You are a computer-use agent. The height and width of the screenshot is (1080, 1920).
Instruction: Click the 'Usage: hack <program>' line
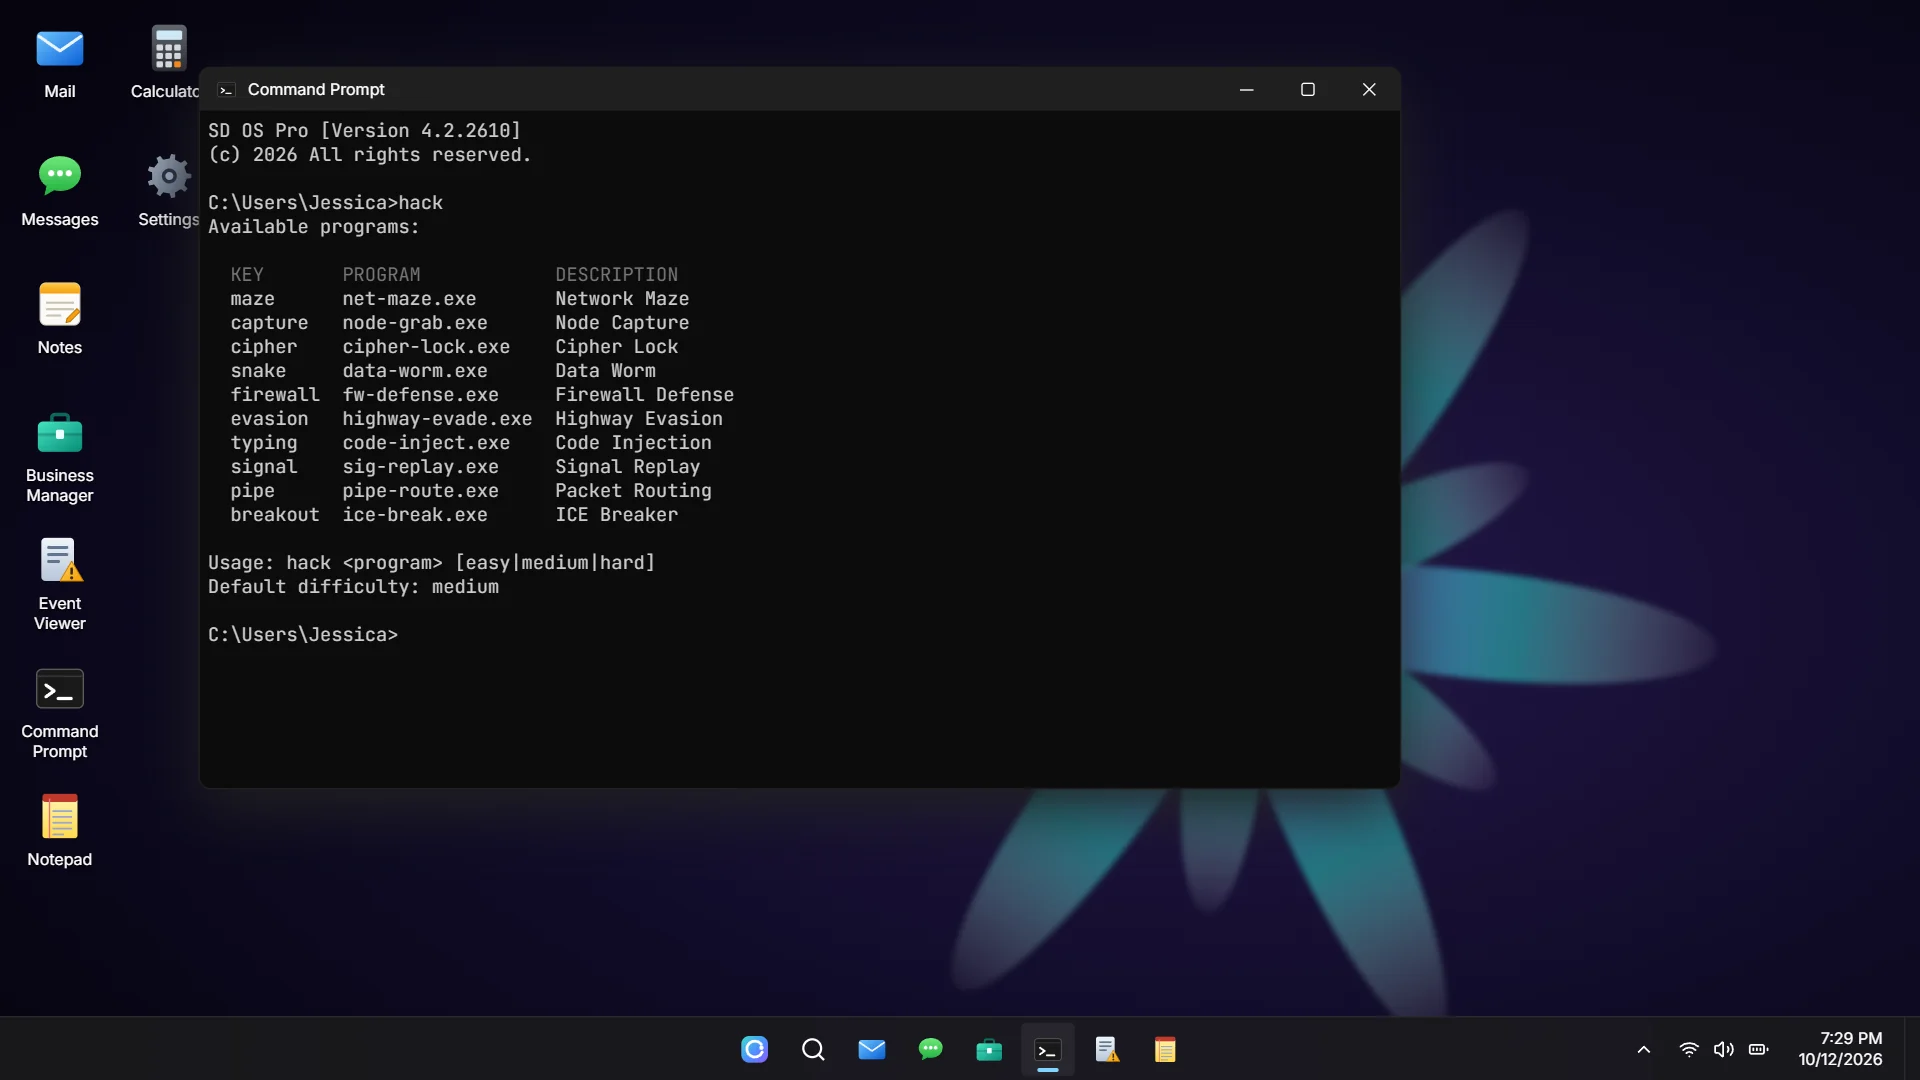431,563
